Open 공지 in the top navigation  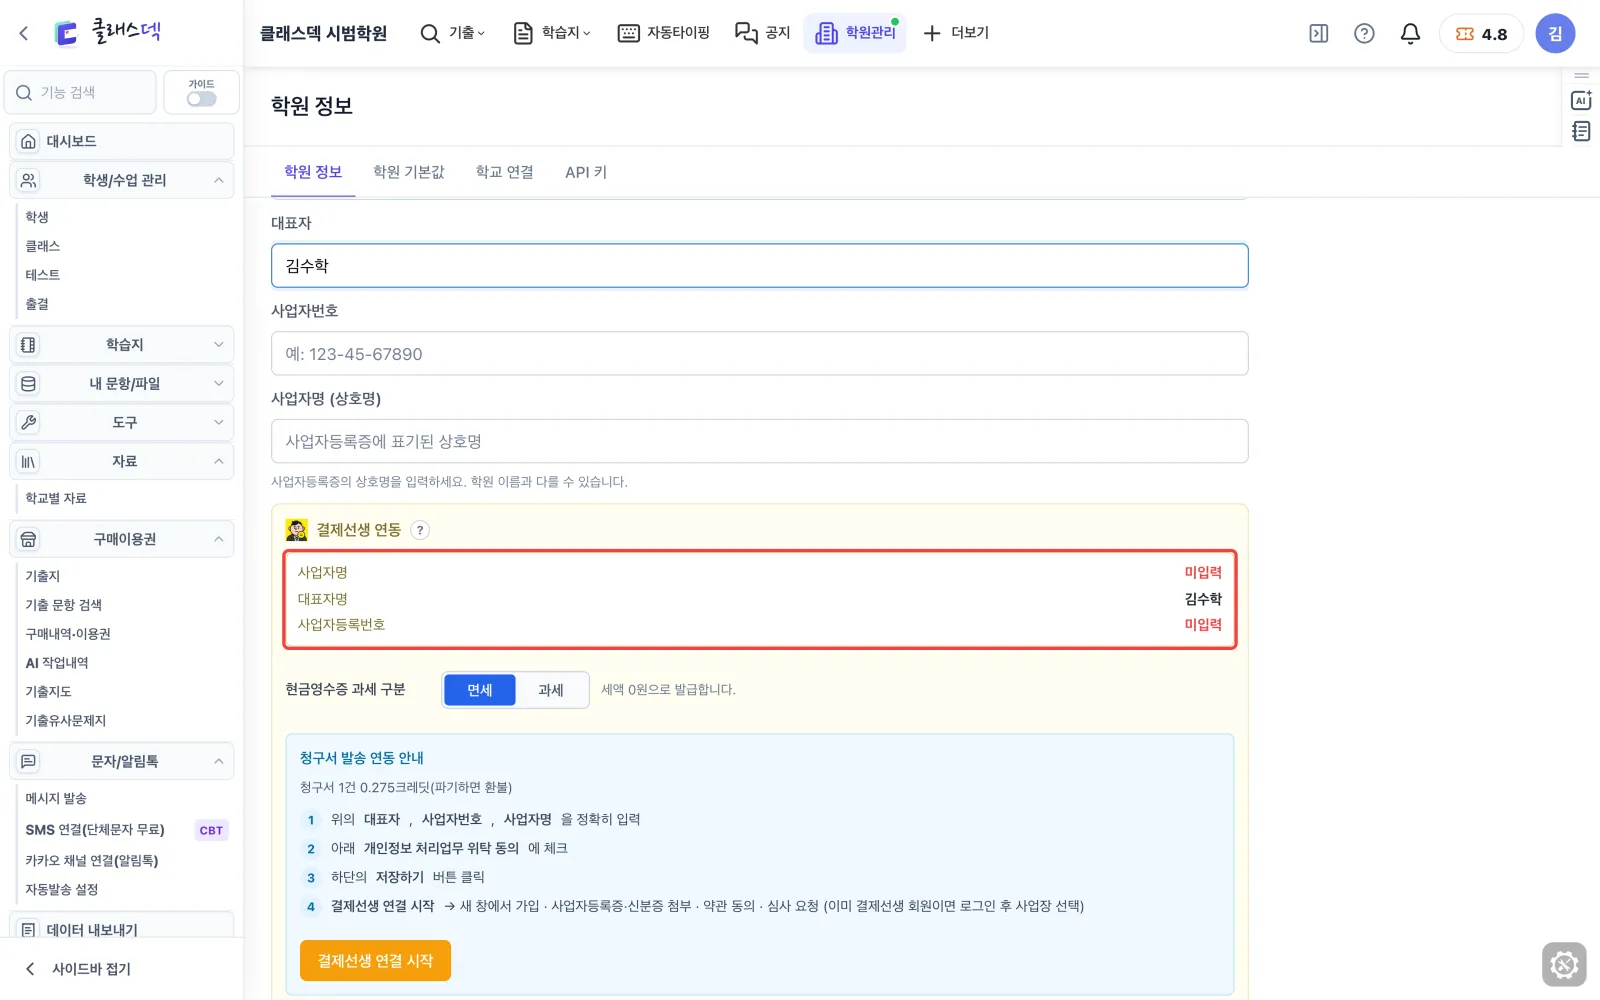pyautogui.click(x=763, y=33)
